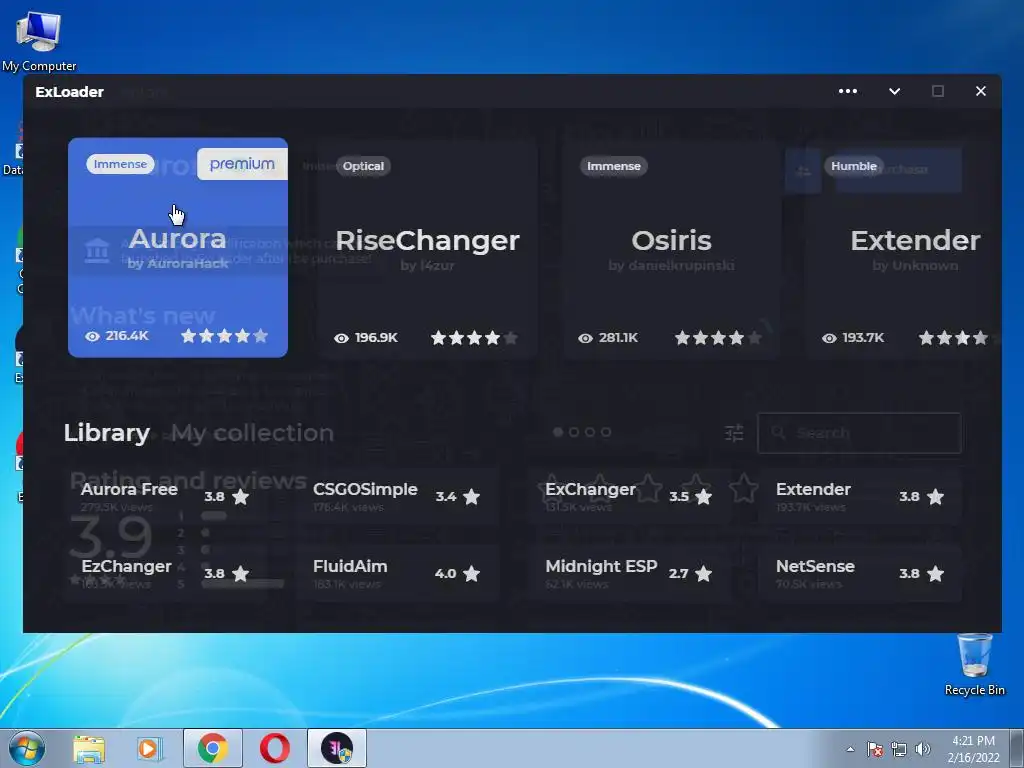Open the RiseChanger card
The height and width of the screenshot is (768, 1024).
click(428, 249)
